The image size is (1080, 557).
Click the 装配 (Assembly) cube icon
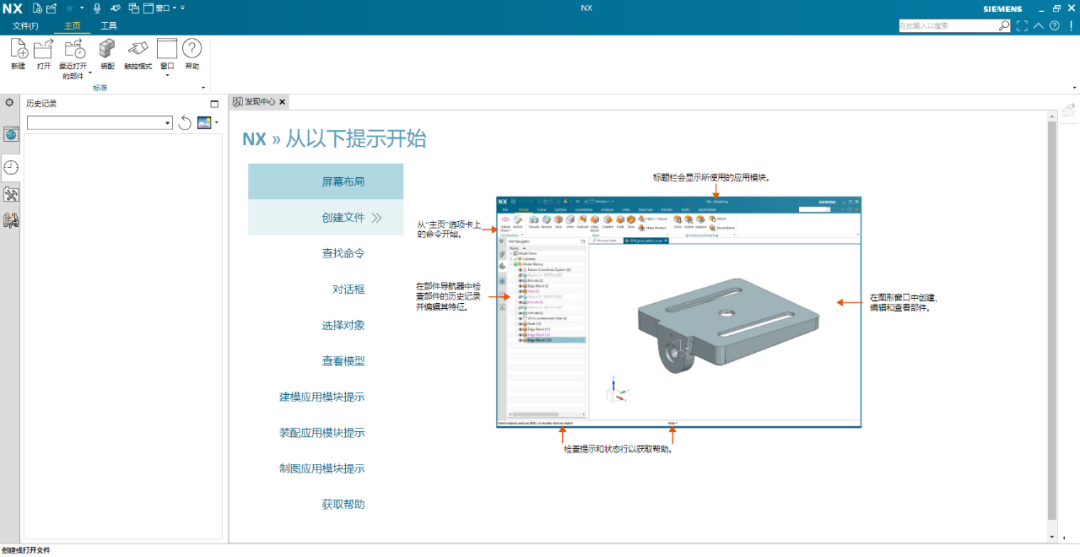tap(107, 49)
